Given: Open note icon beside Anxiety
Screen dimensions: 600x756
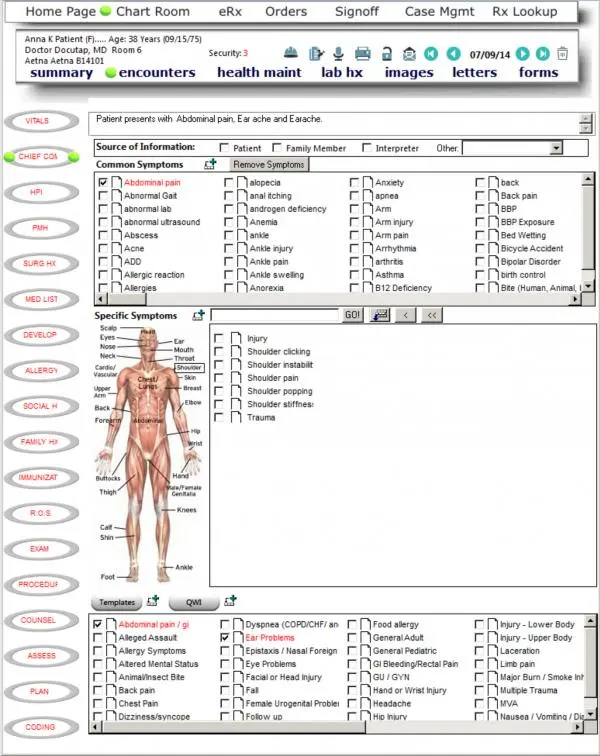Looking at the screenshot, I should click(368, 183).
